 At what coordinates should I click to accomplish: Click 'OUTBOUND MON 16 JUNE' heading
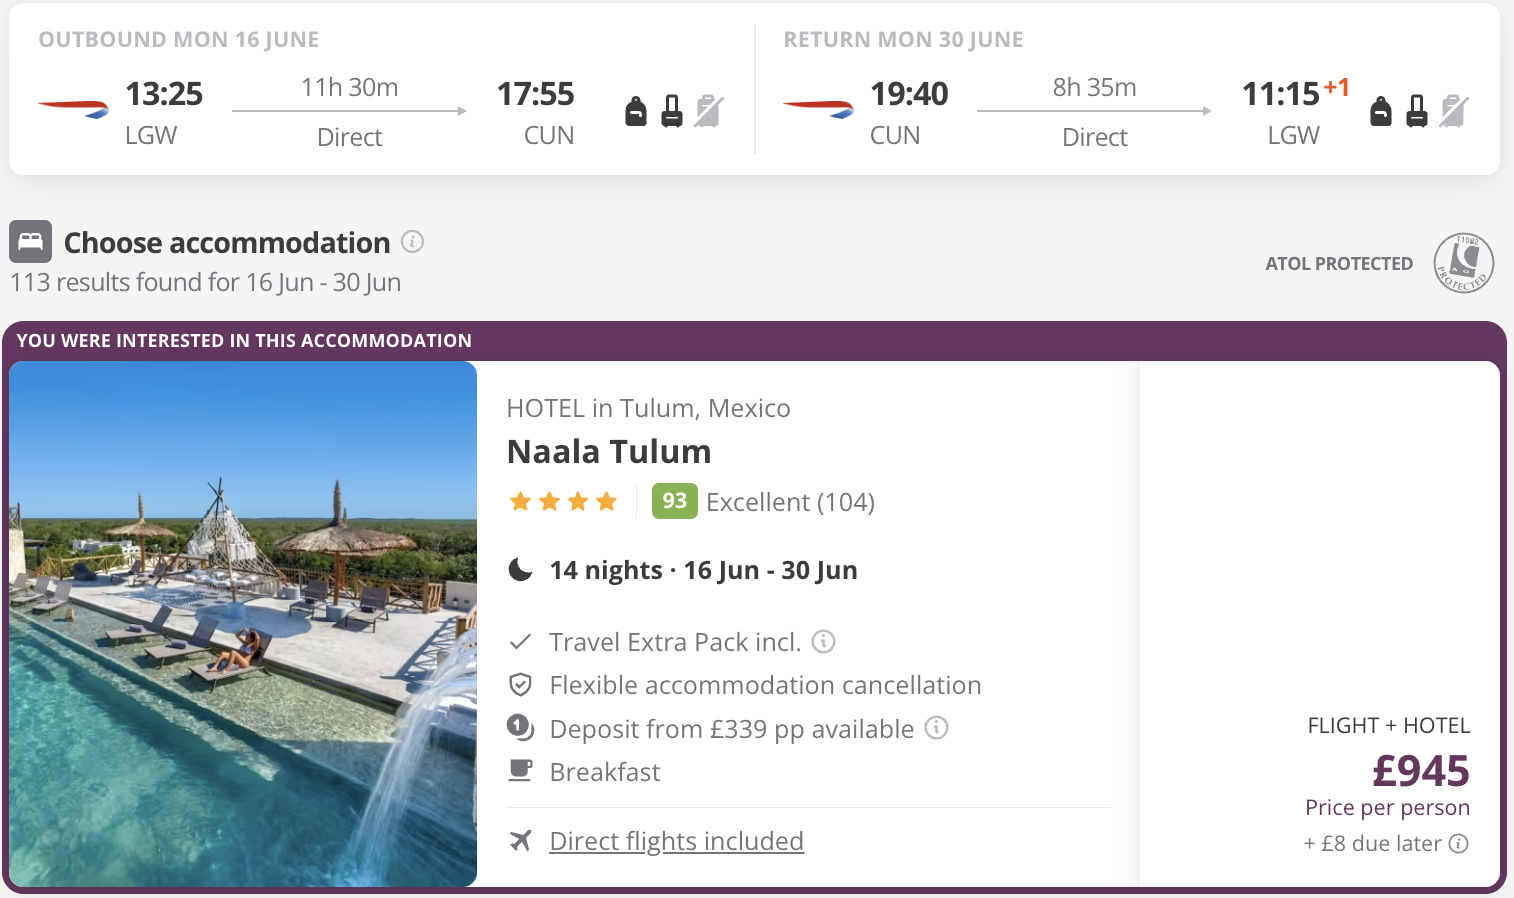pyautogui.click(x=179, y=40)
